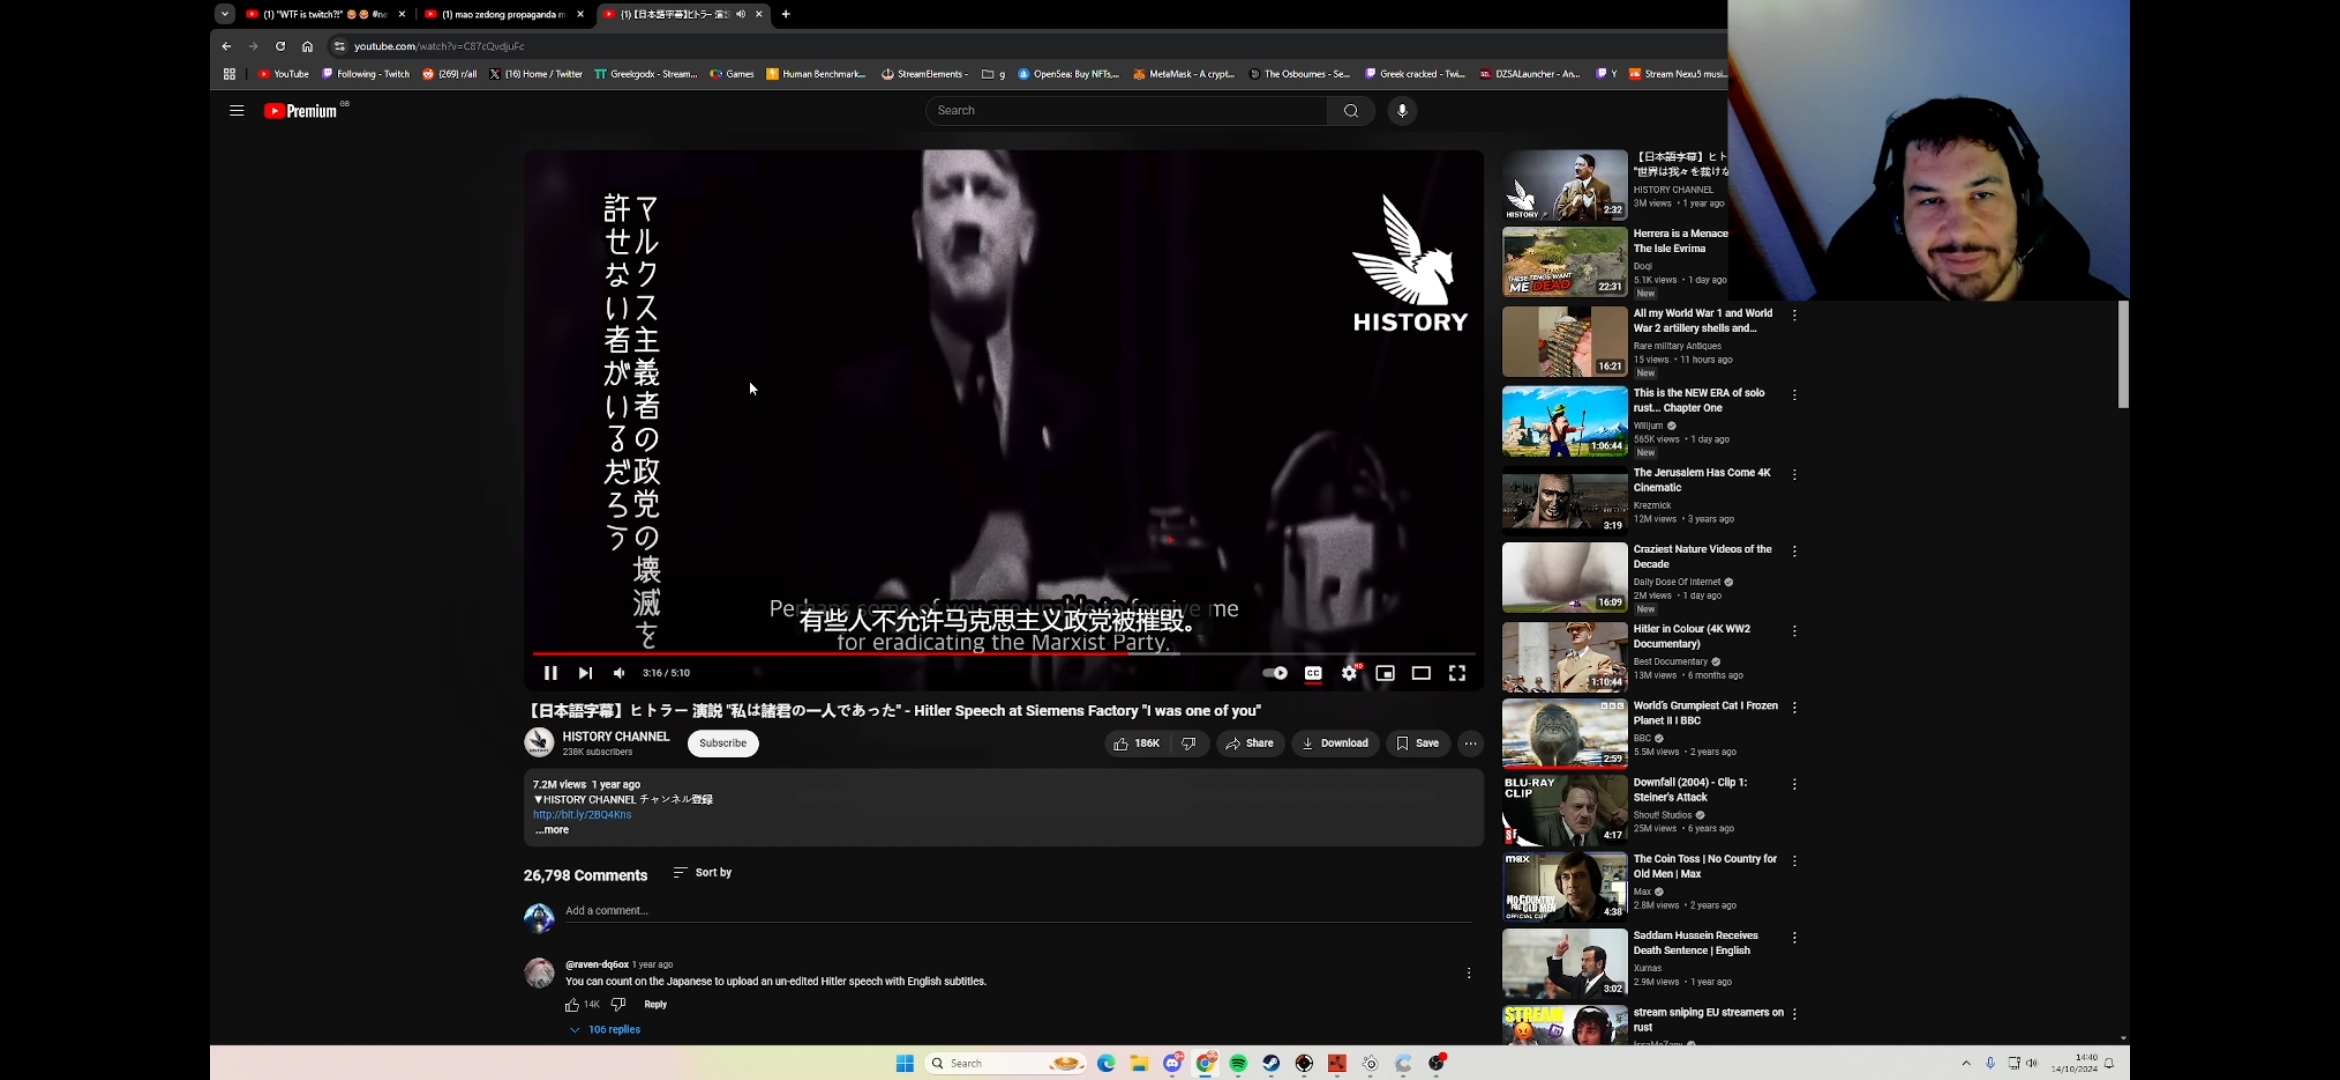Reply to raven-dq6ox comment
The height and width of the screenshot is (1080, 2340).
[655, 1005]
